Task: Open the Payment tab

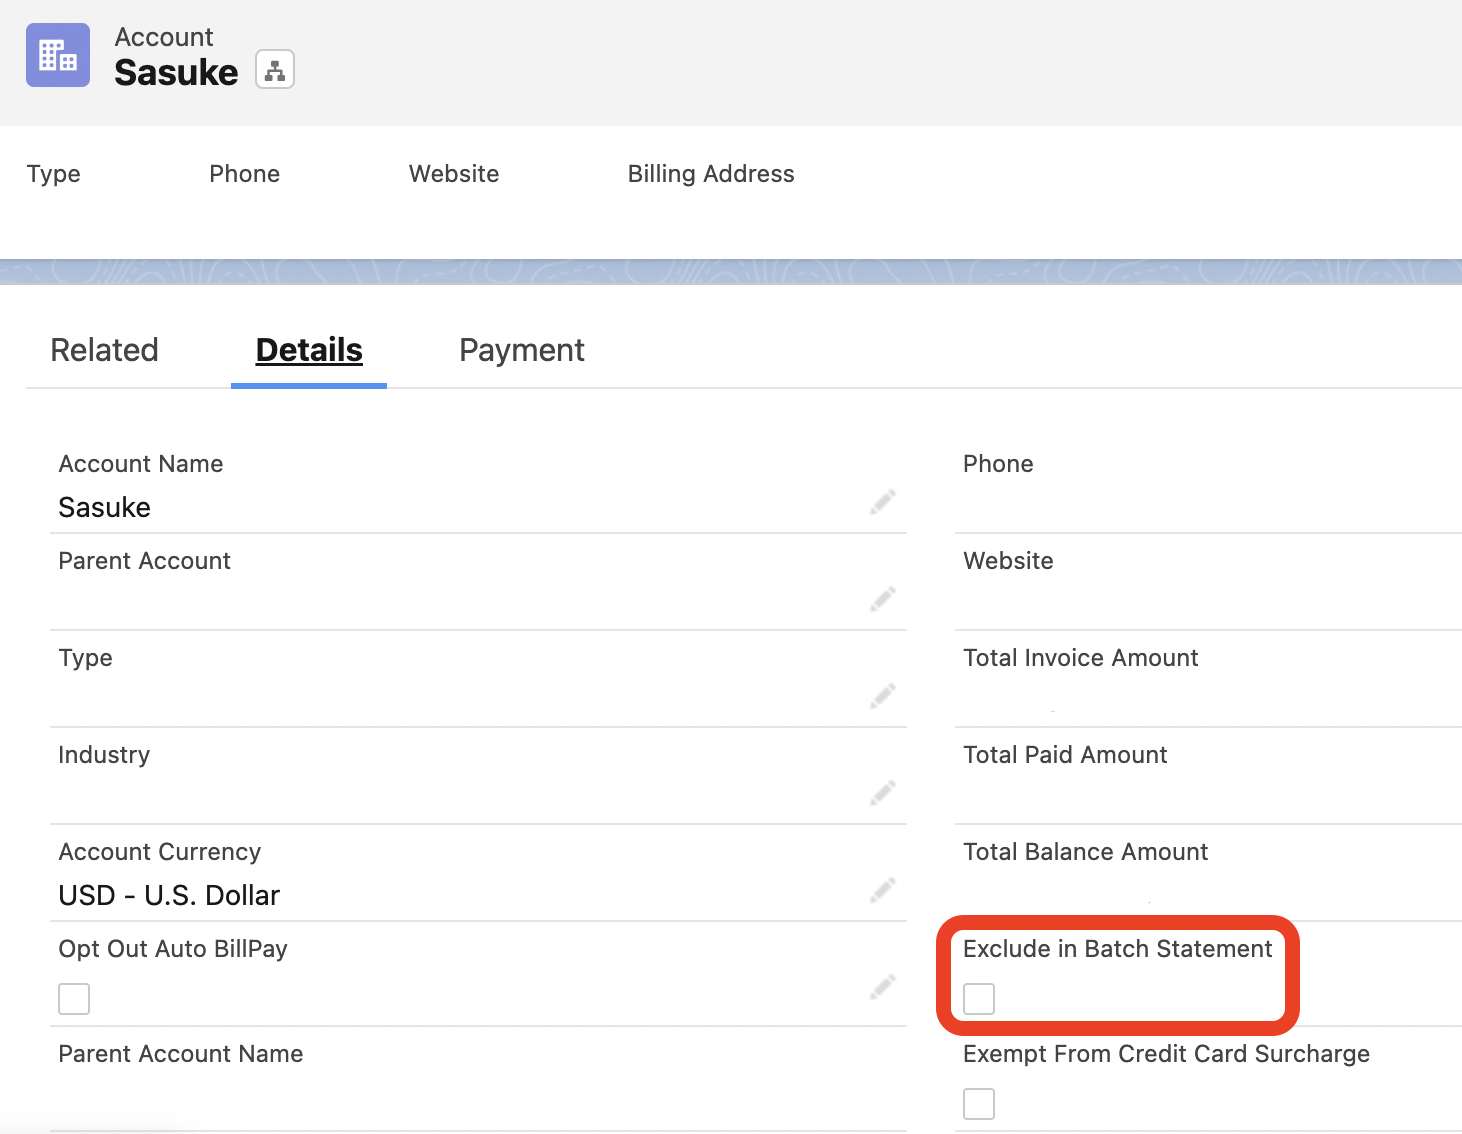Action: (x=522, y=350)
